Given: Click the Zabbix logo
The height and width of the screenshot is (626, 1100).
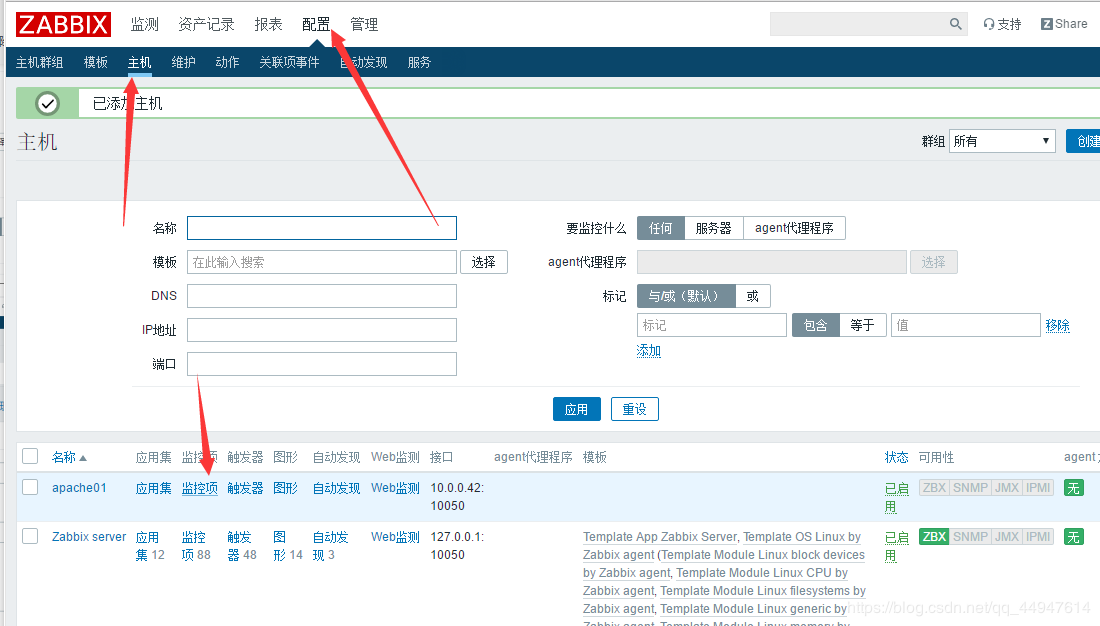Looking at the screenshot, I should [x=63, y=25].
